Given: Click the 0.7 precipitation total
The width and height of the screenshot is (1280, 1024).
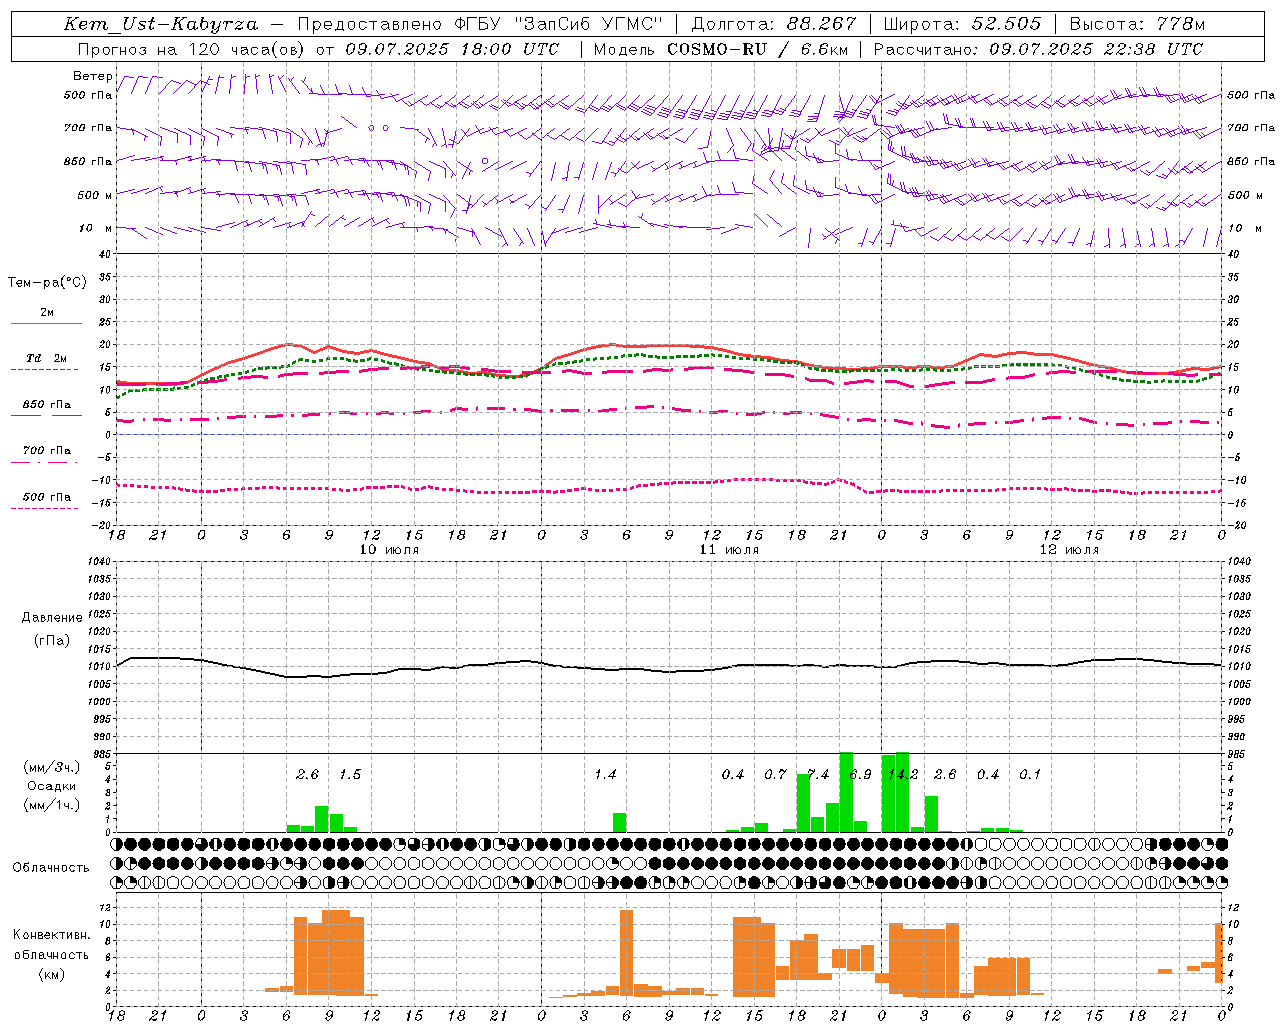Looking at the screenshot, I should [x=775, y=775].
